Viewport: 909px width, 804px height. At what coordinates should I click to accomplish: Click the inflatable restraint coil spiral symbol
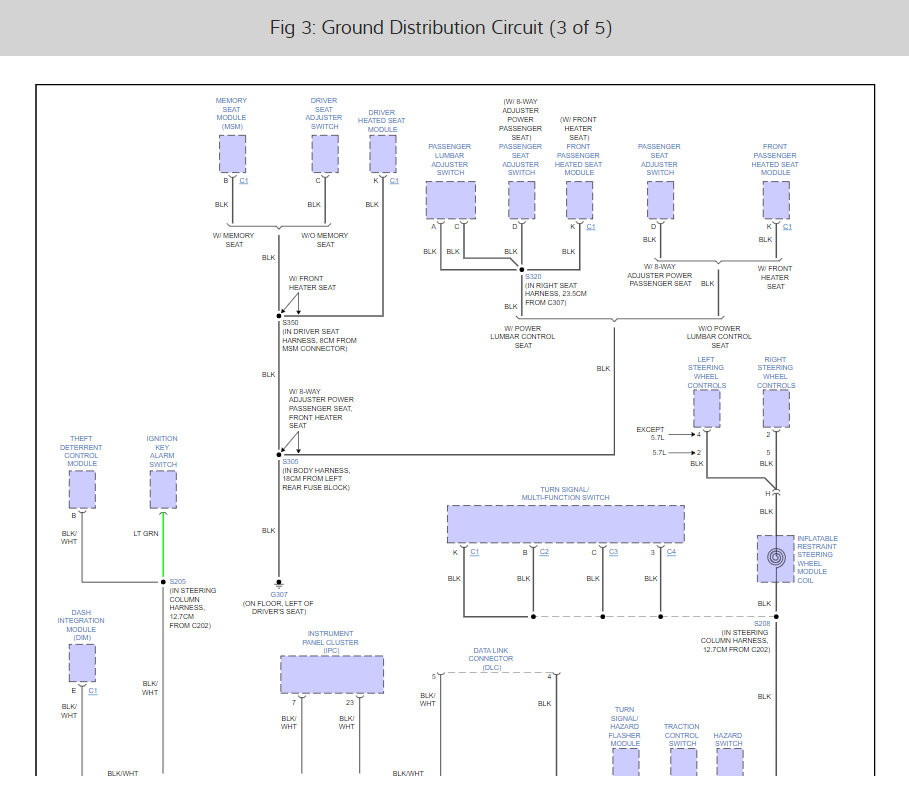[x=776, y=558]
